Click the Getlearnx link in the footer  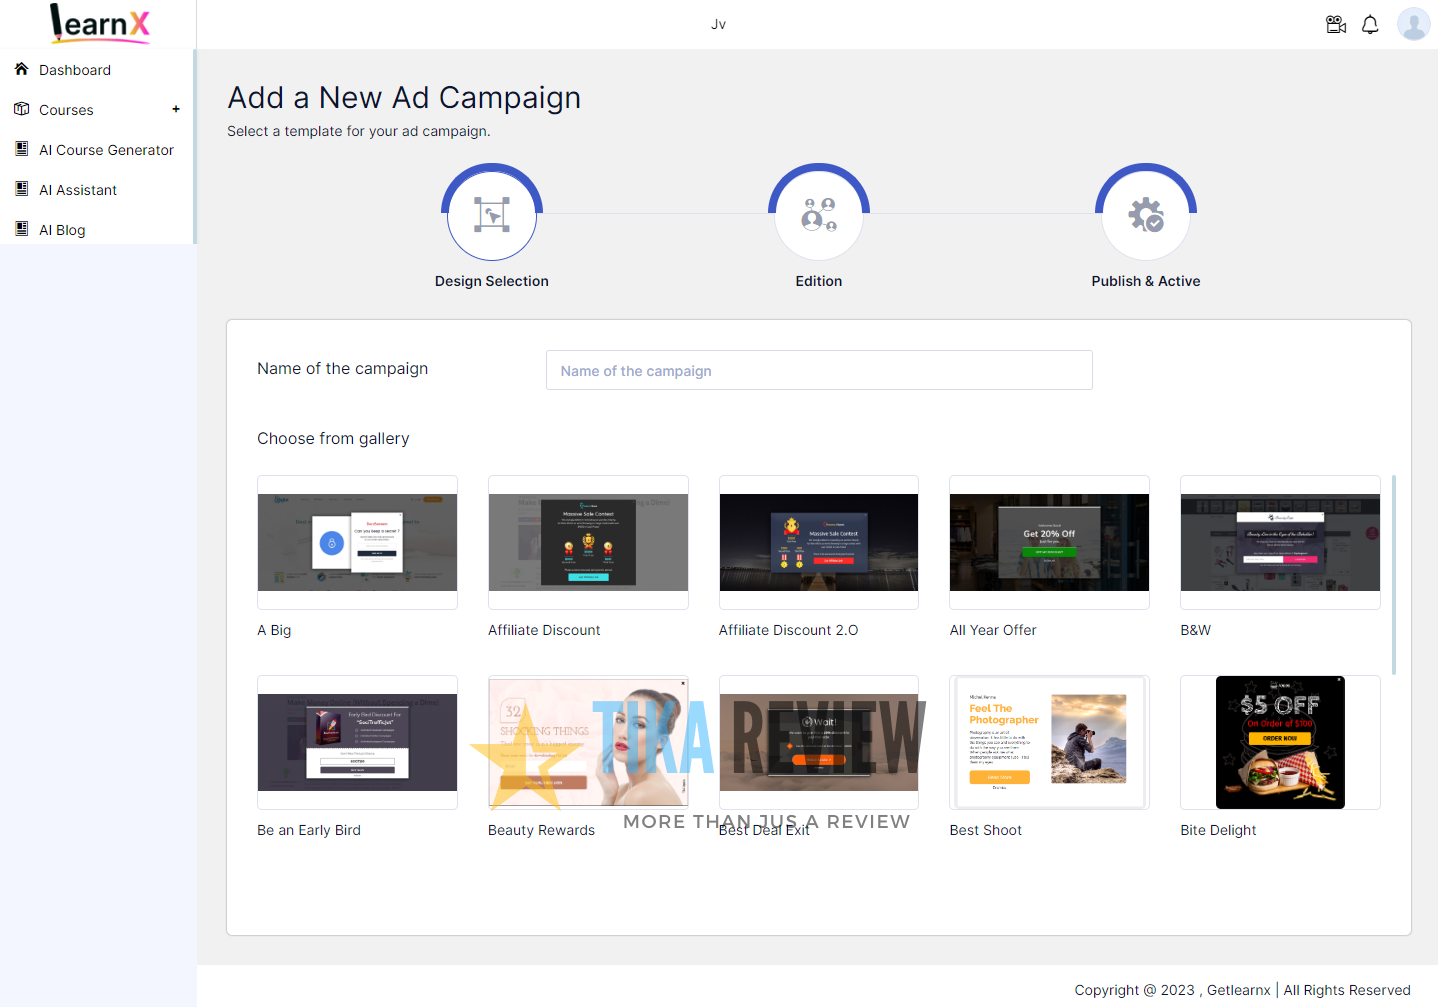(1238, 989)
